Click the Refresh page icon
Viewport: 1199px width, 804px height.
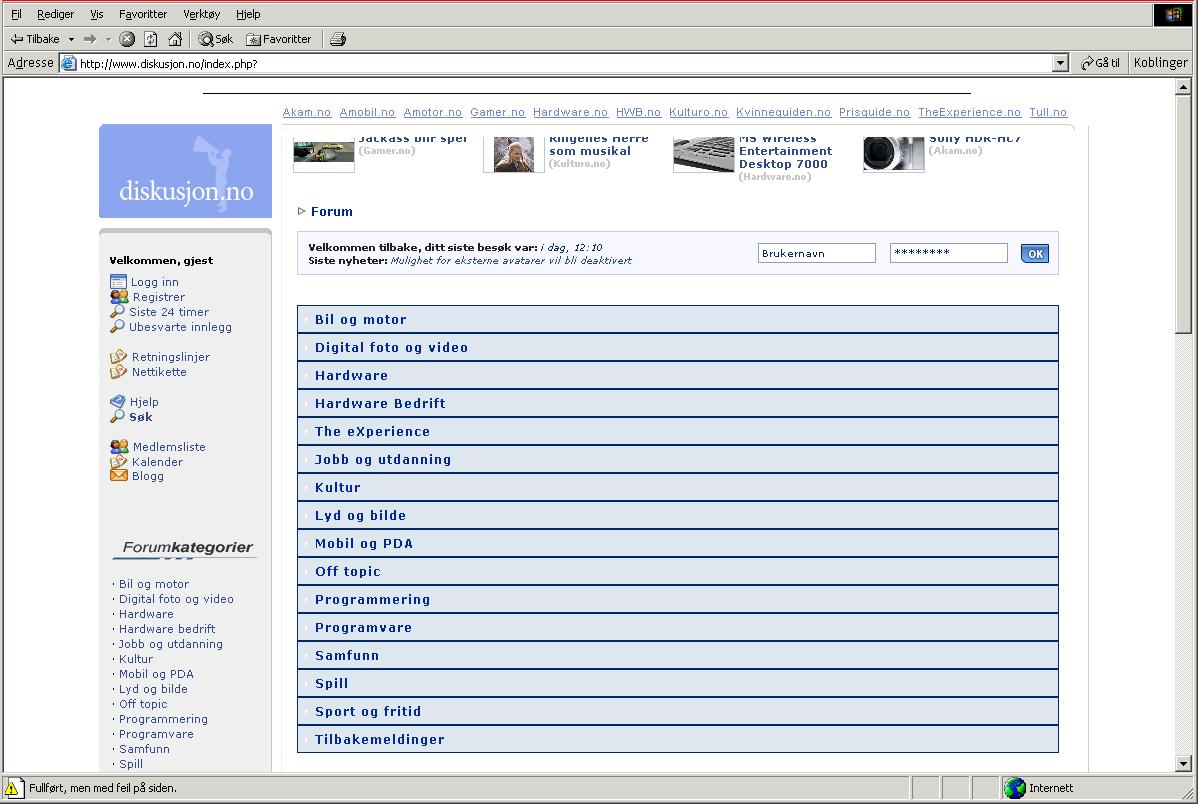point(151,39)
